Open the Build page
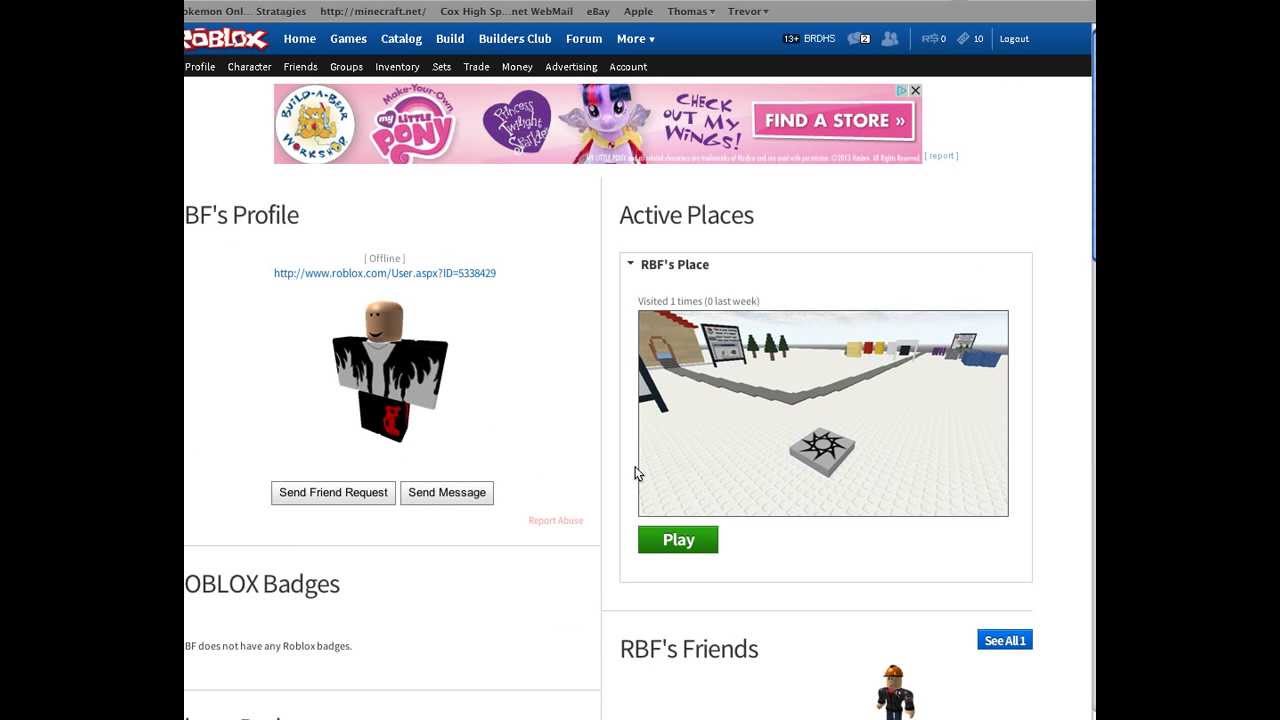 [450, 39]
